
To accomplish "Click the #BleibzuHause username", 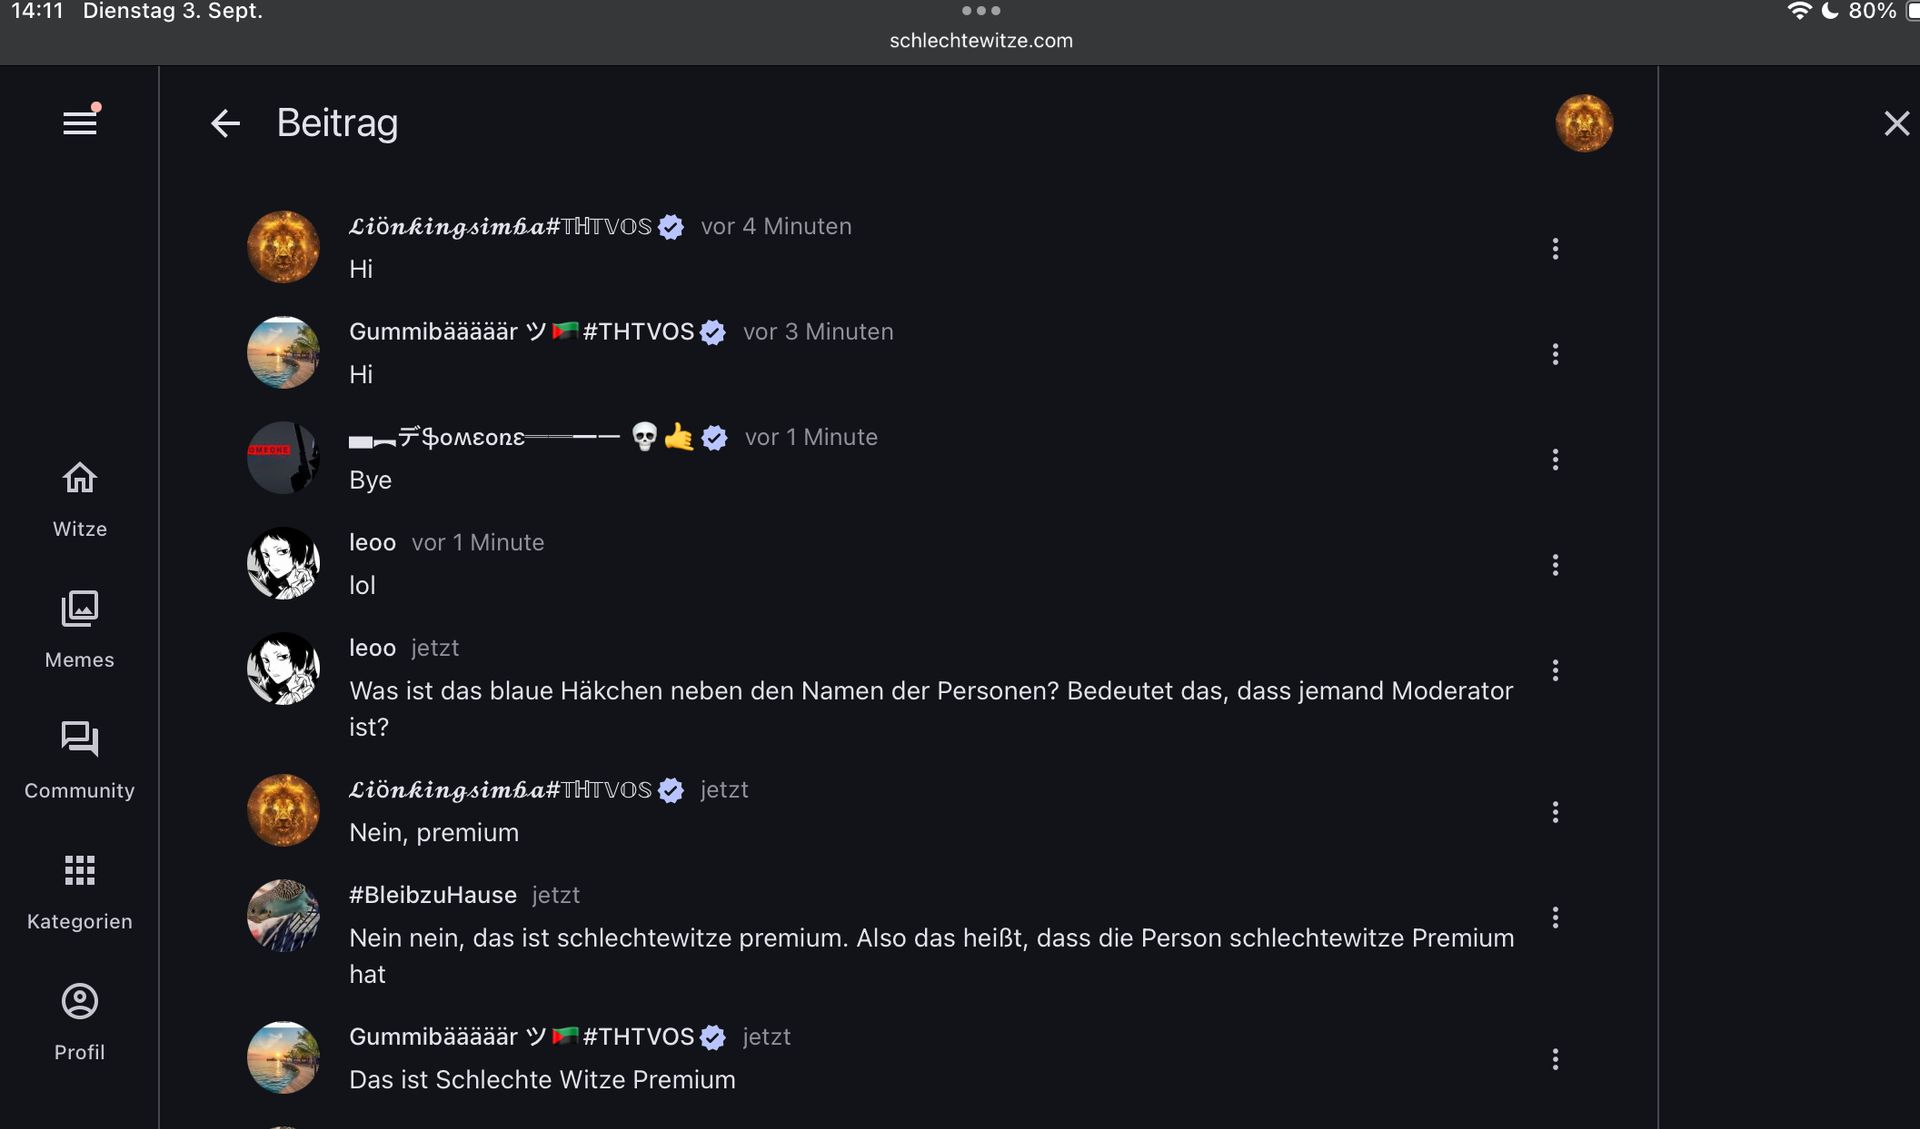I will point(433,895).
